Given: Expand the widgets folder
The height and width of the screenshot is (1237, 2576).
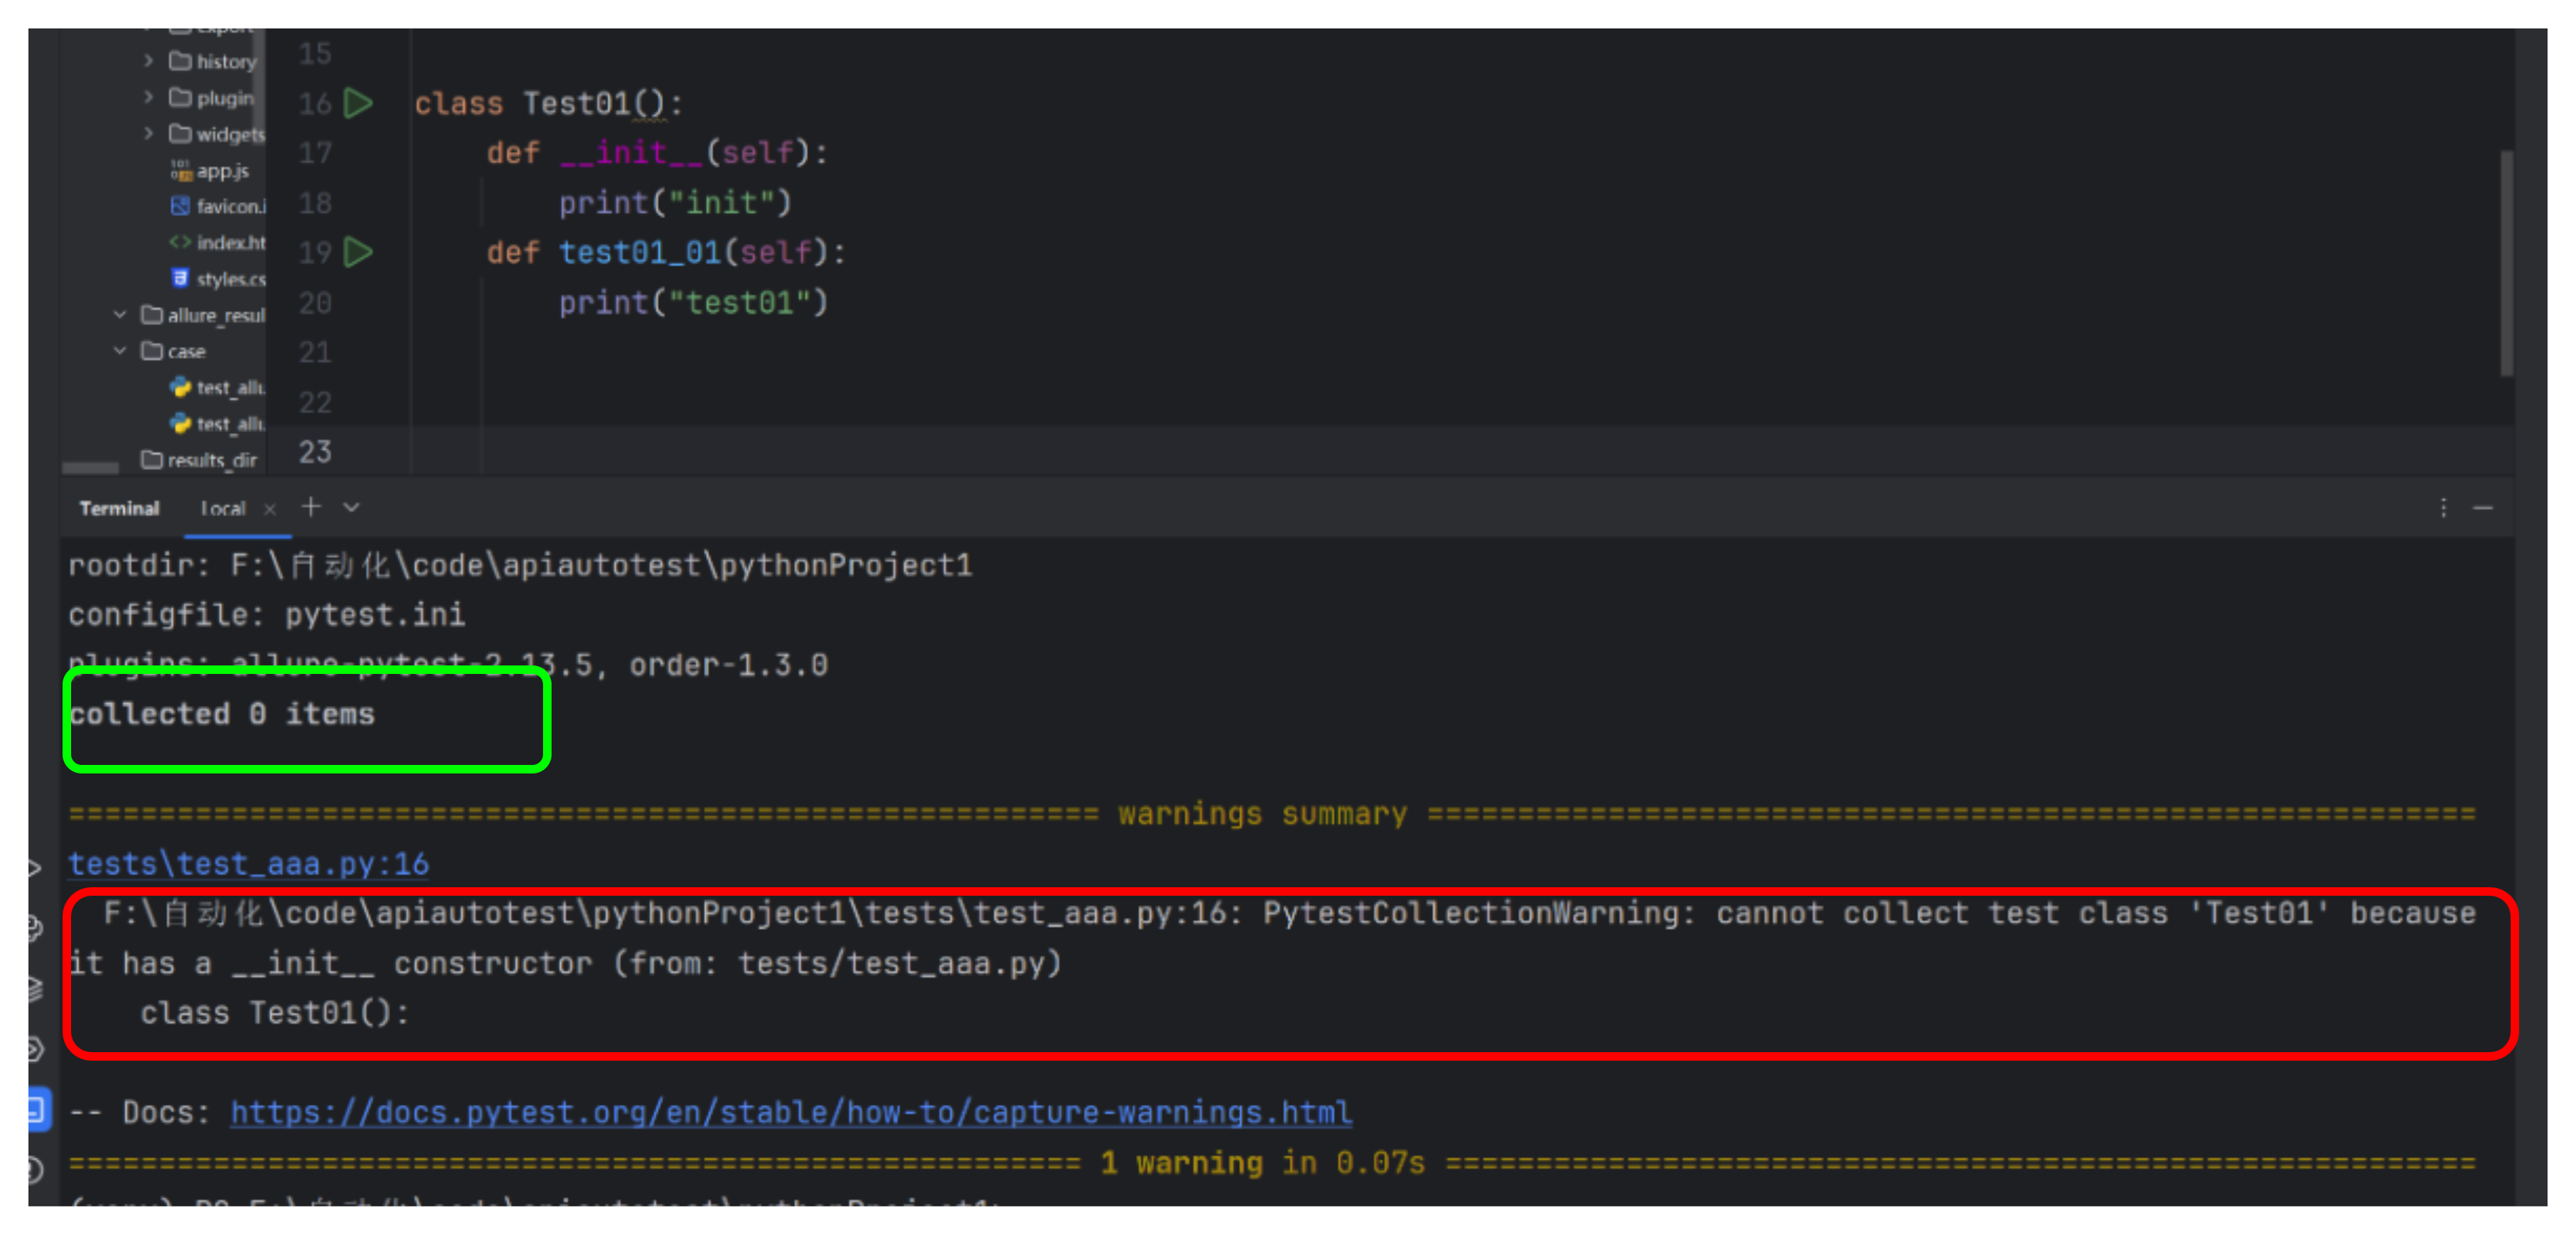Looking at the screenshot, I should (148, 133).
